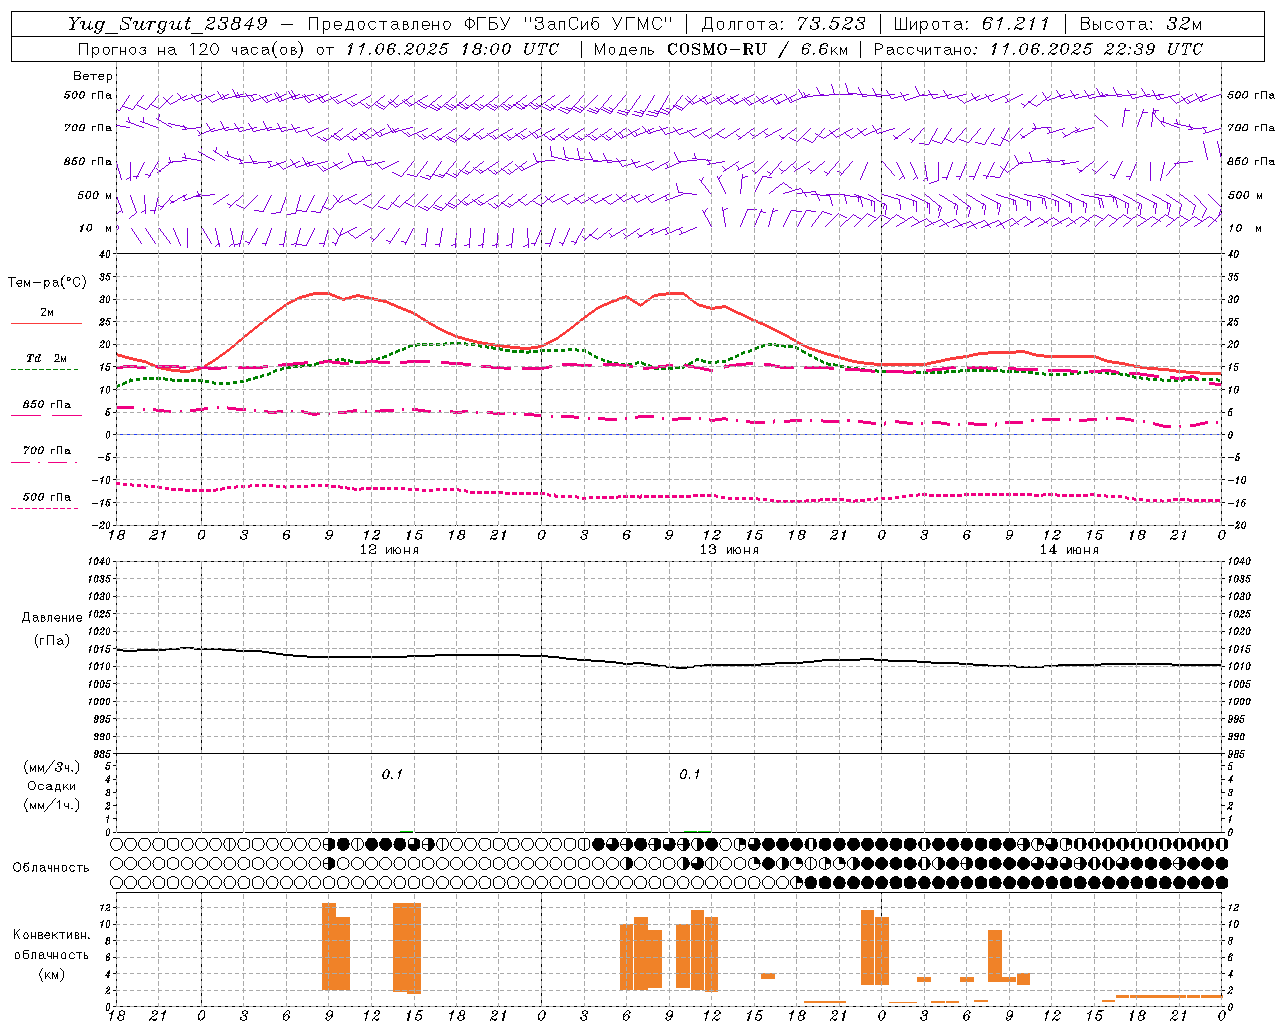This screenshot has height=1024, width=1280.
Task: Click the (км) unit label under convective cloudiness
Action: pos(51,974)
